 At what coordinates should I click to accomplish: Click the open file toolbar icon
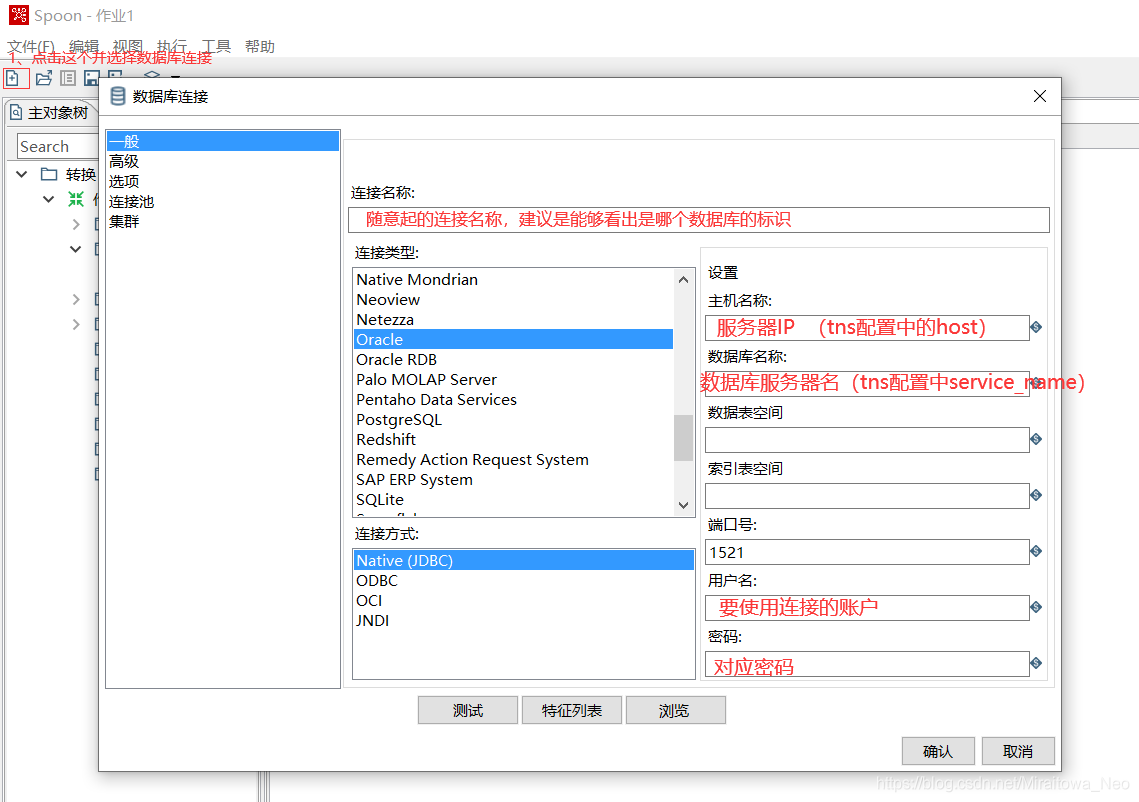[x=44, y=78]
